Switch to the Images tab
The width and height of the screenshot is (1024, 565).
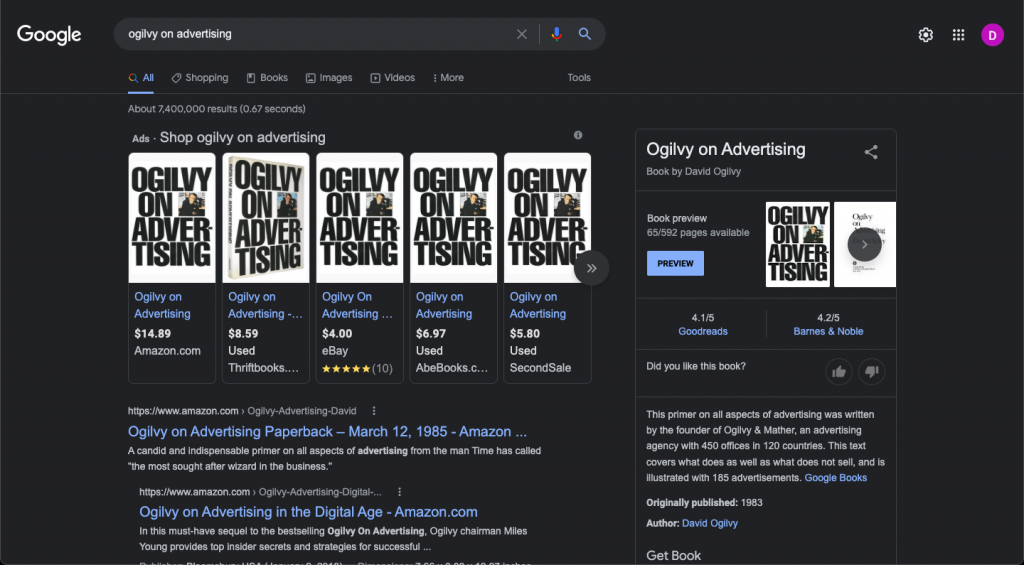pyautogui.click(x=329, y=78)
